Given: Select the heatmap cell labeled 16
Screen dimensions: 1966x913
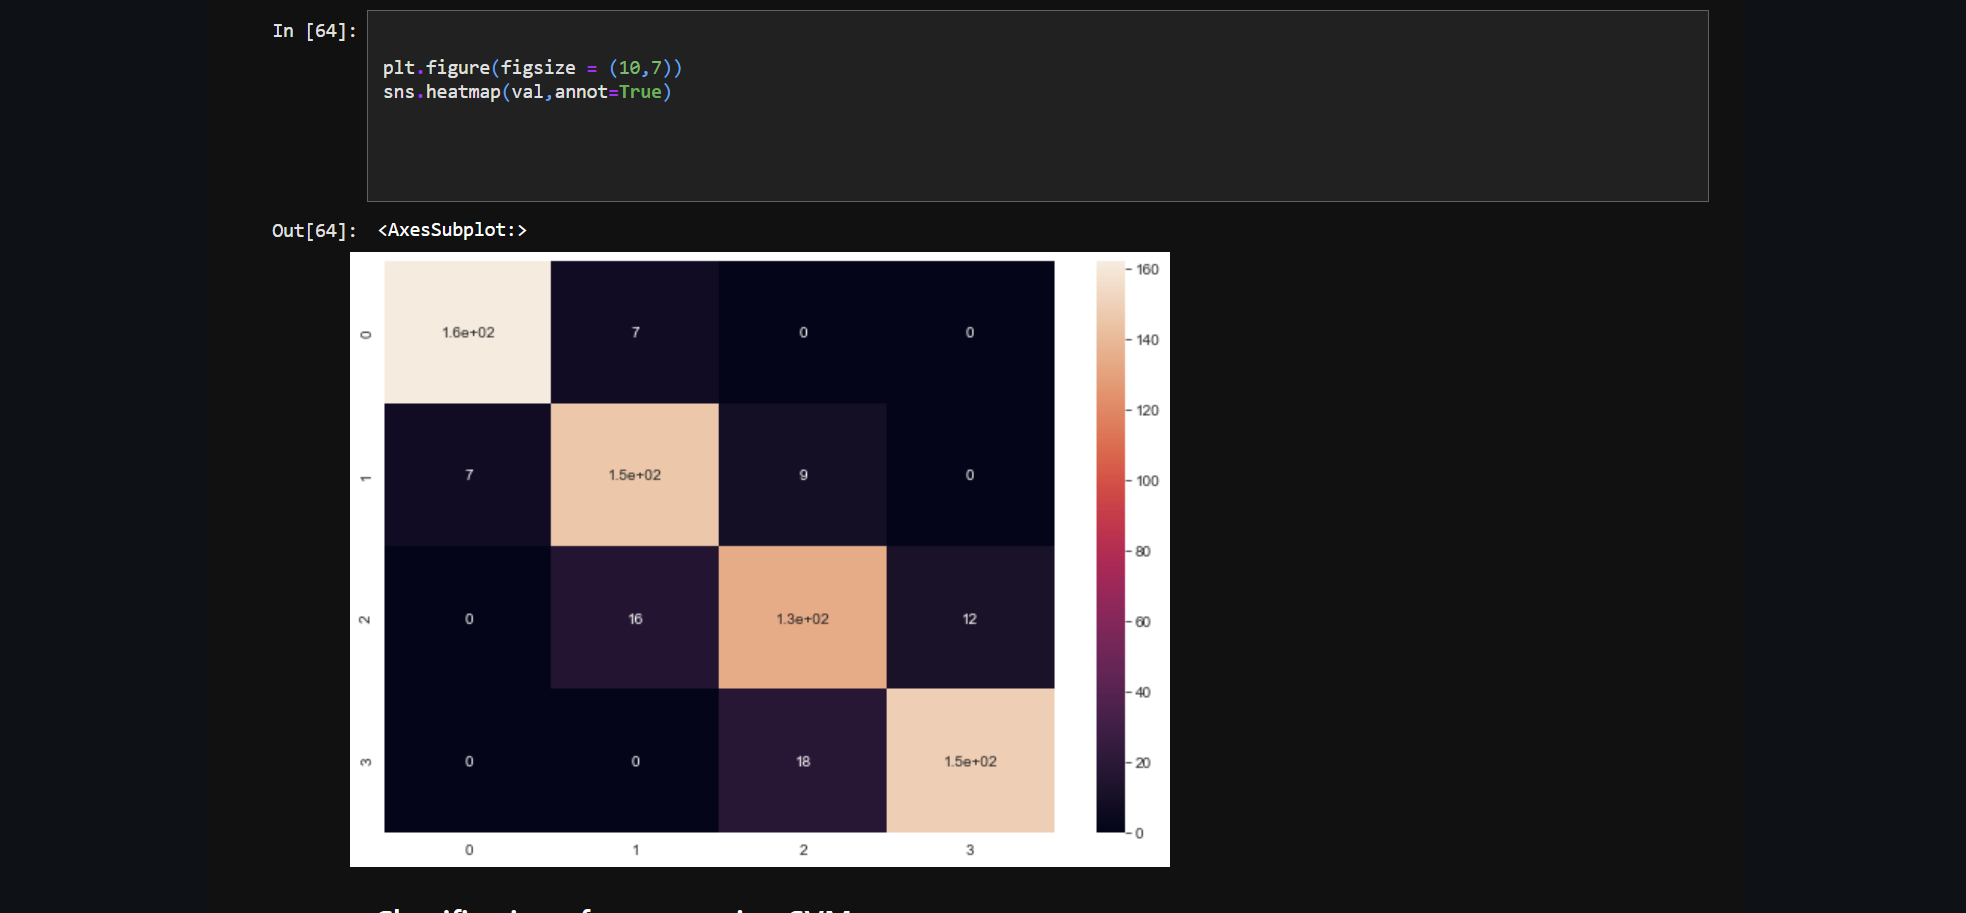Looking at the screenshot, I should pyautogui.click(x=635, y=619).
